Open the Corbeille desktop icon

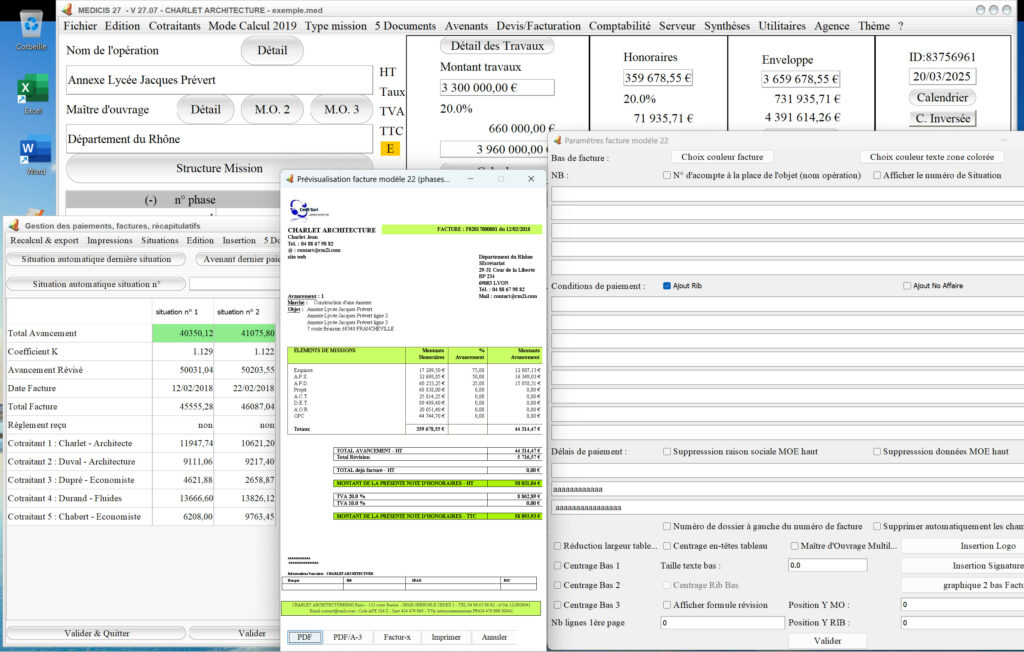point(31,31)
